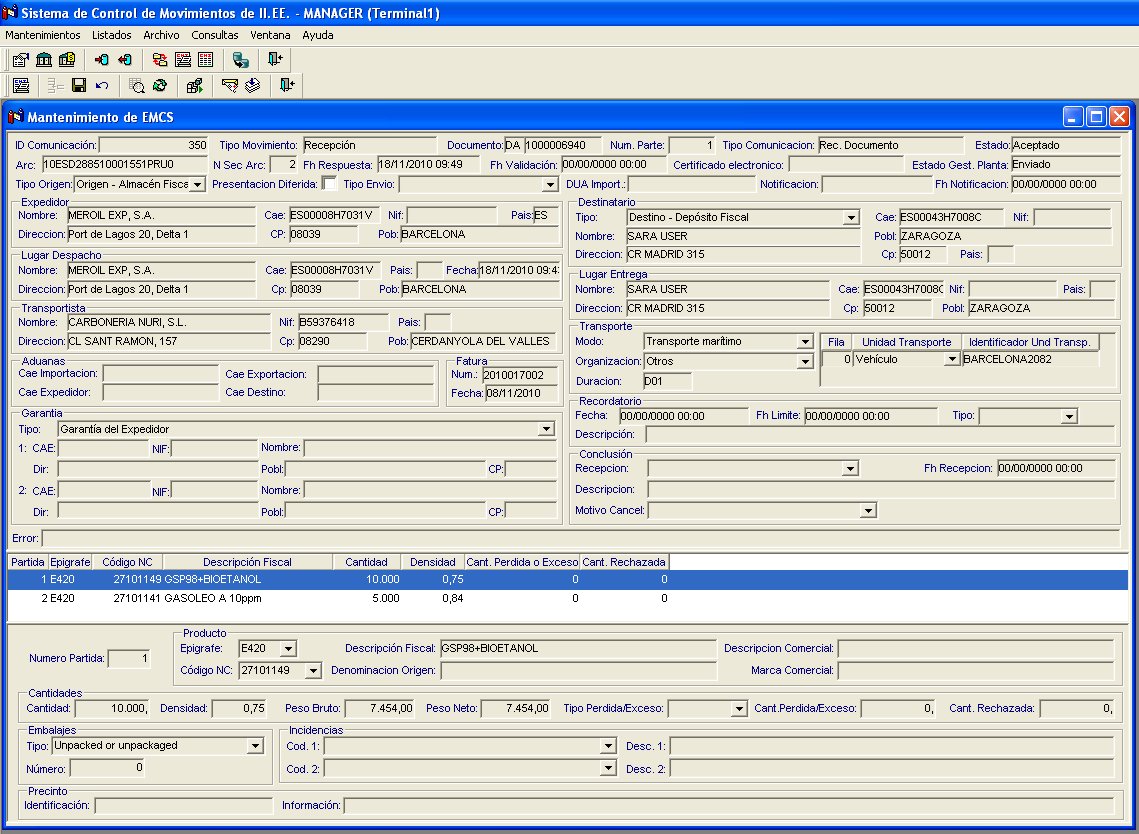
Task: Click the Cantidad column header
Action: pos(366,562)
